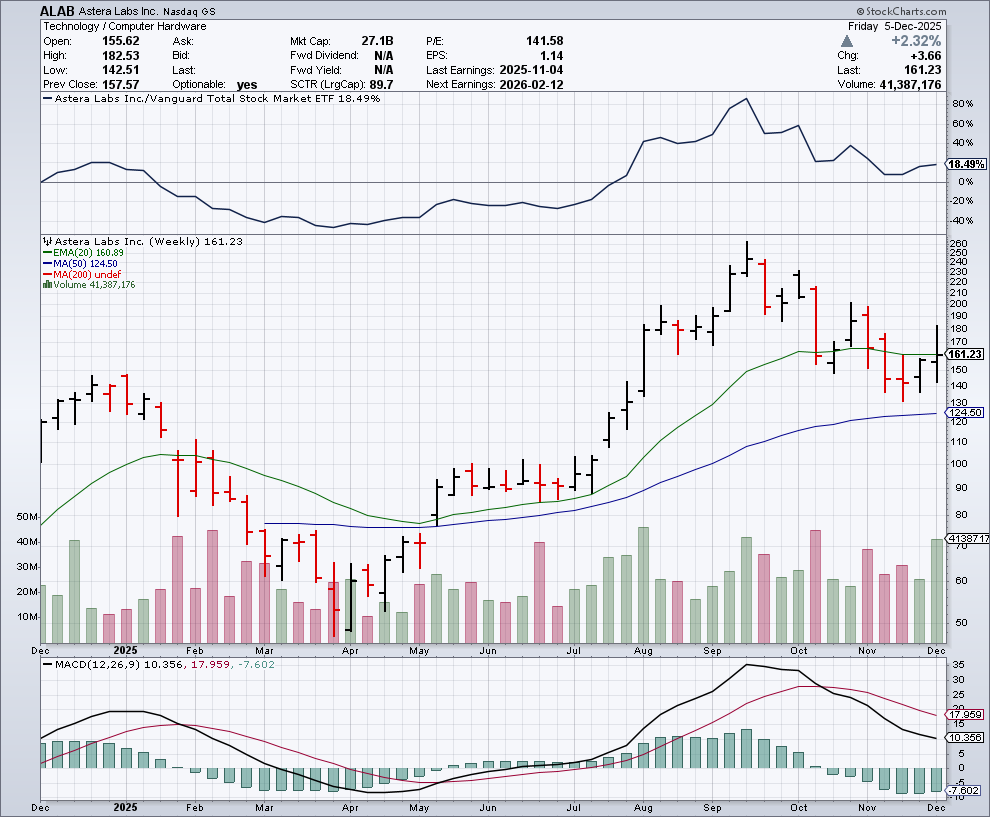Click the 18.49% relative strength value tag

(x=966, y=164)
